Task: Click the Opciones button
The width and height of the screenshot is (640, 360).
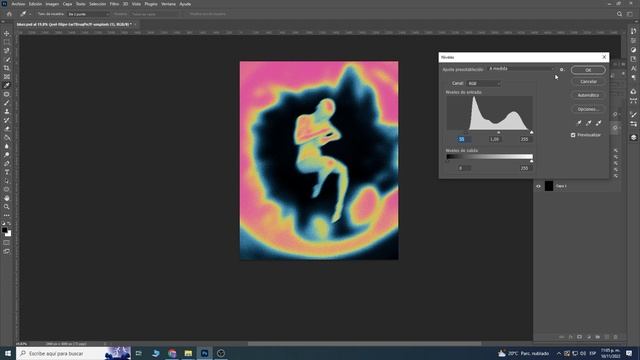Action: (x=588, y=109)
